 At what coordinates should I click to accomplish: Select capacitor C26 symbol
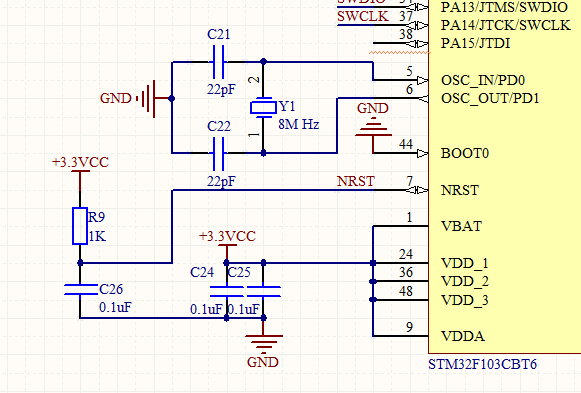tap(80, 290)
